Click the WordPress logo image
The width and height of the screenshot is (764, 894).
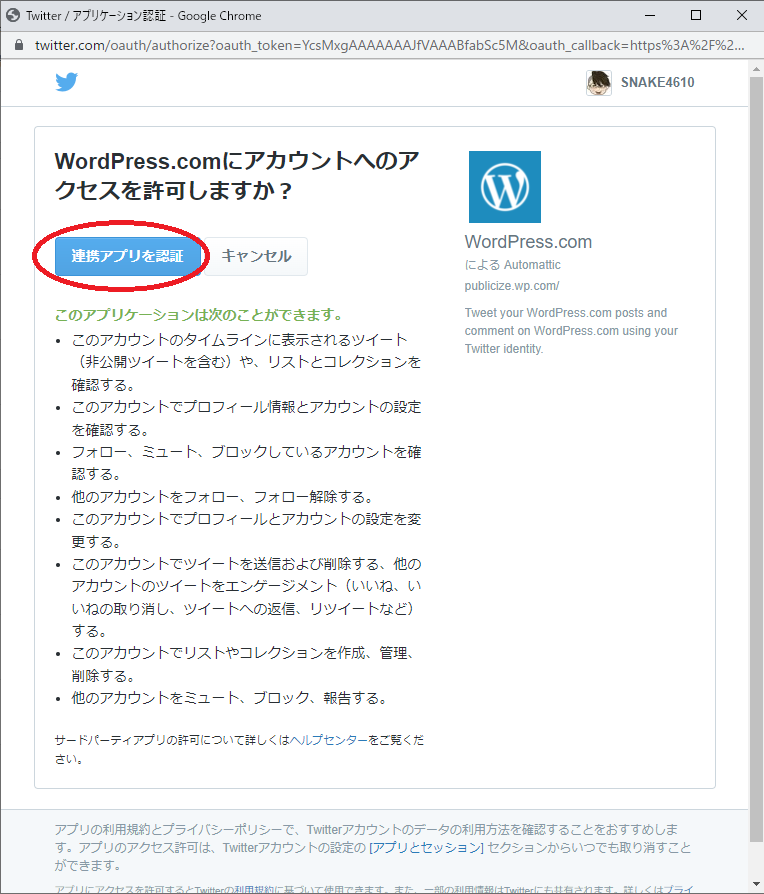(504, 187)
